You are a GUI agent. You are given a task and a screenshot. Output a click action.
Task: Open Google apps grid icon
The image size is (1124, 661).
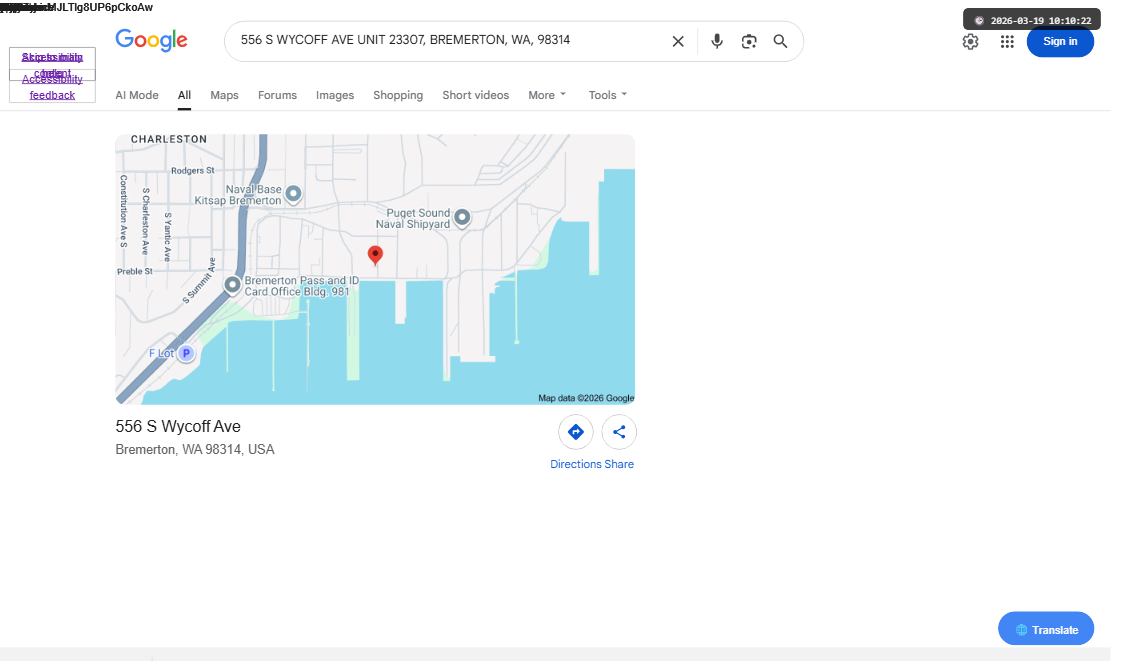(1007, 42)
